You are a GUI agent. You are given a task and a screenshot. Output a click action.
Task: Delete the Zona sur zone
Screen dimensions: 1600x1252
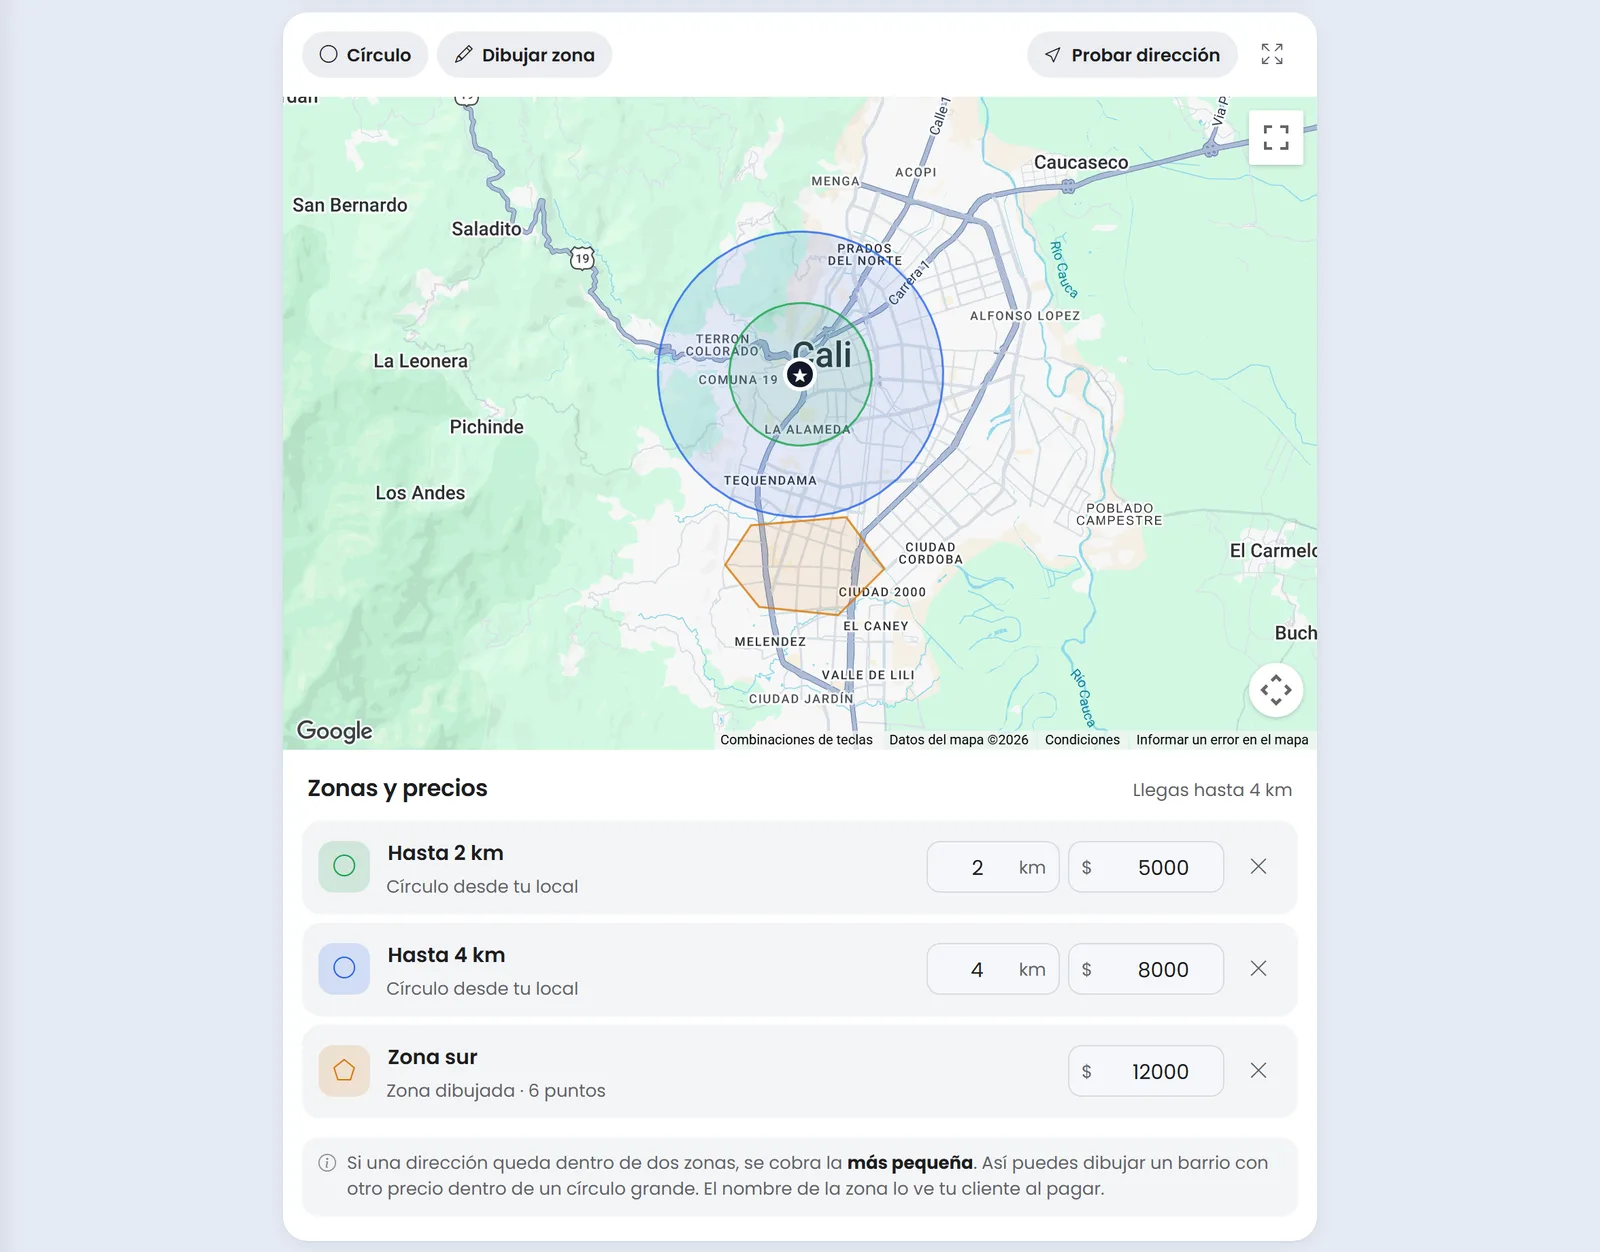coord(1258,1070)
